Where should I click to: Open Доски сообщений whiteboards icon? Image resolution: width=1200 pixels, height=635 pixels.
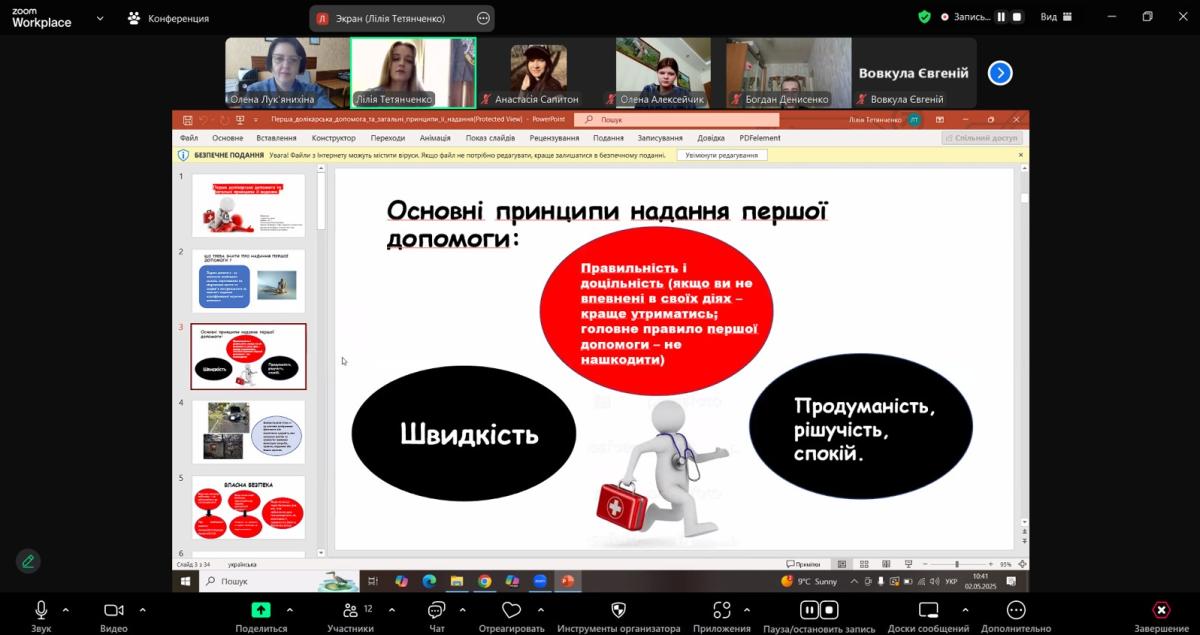coord(928,611)
